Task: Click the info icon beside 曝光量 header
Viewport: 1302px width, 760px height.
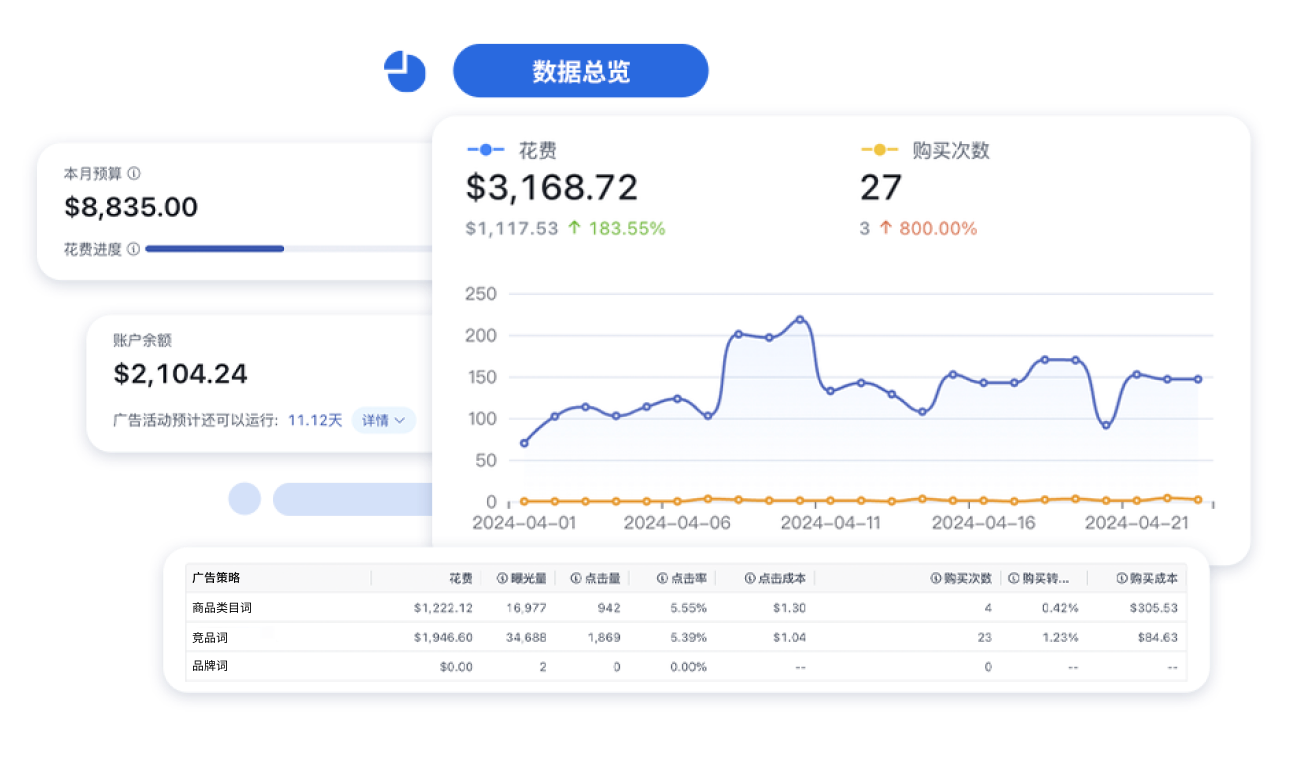Action: [502, 578]
